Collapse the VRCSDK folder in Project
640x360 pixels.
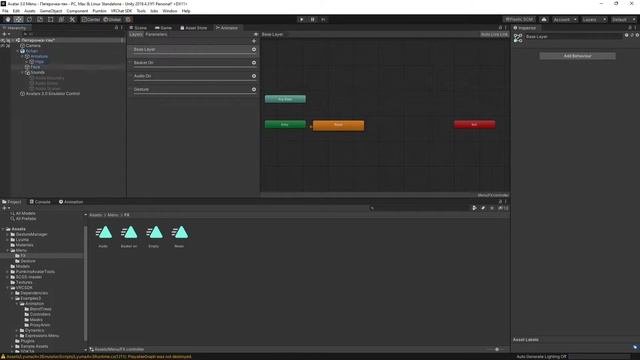point(8,288)
